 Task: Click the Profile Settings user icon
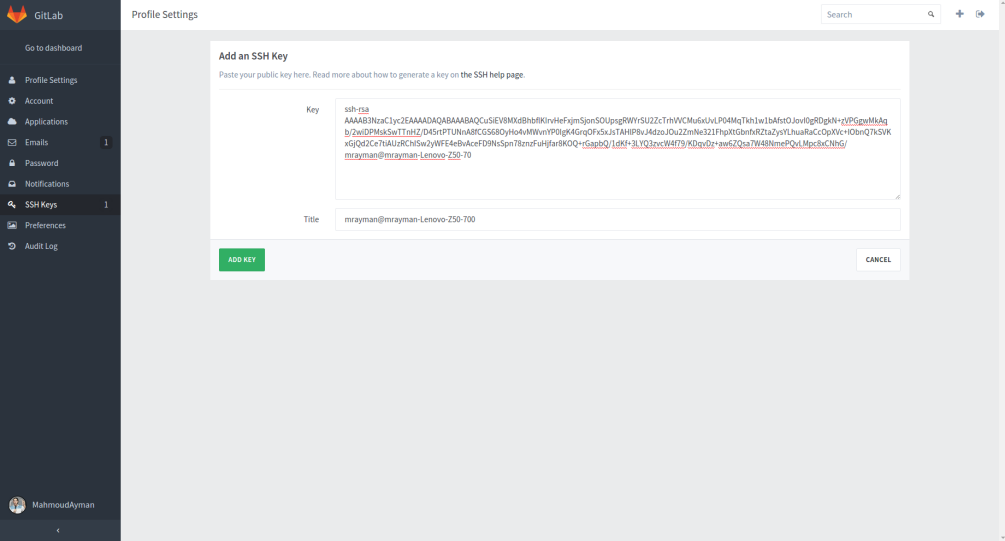12,80
